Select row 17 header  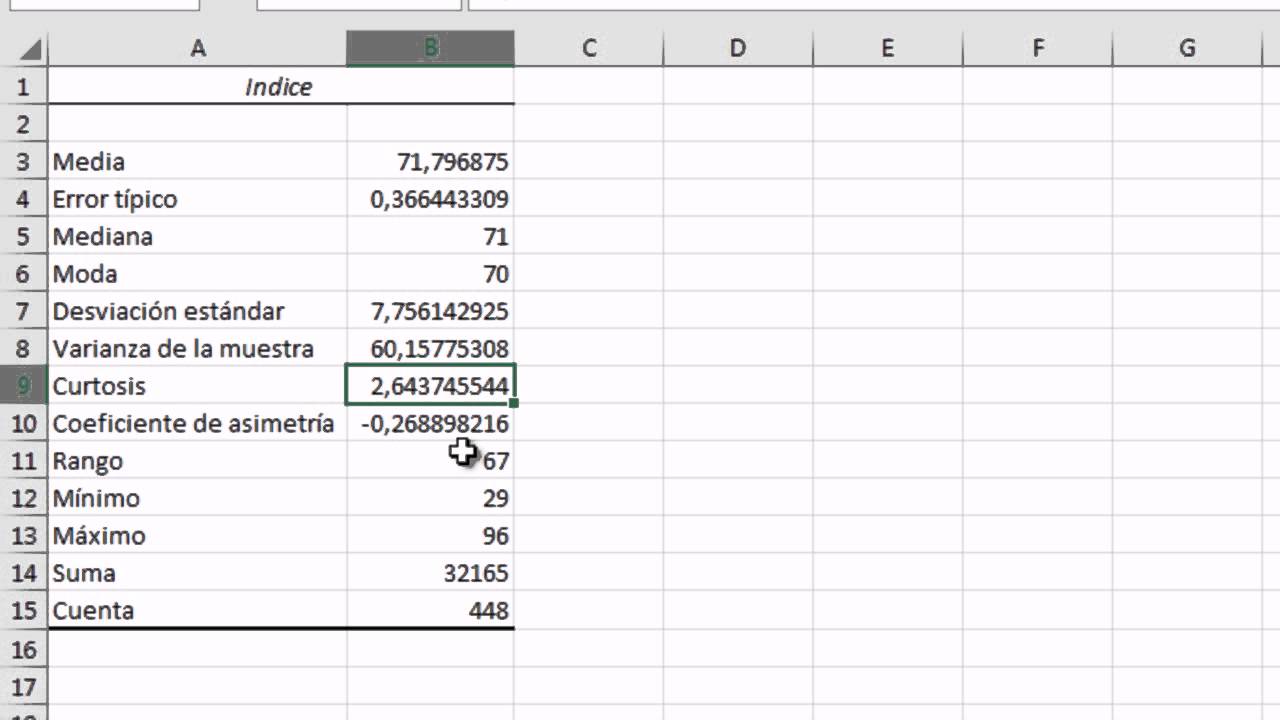(x=23, y=687)
